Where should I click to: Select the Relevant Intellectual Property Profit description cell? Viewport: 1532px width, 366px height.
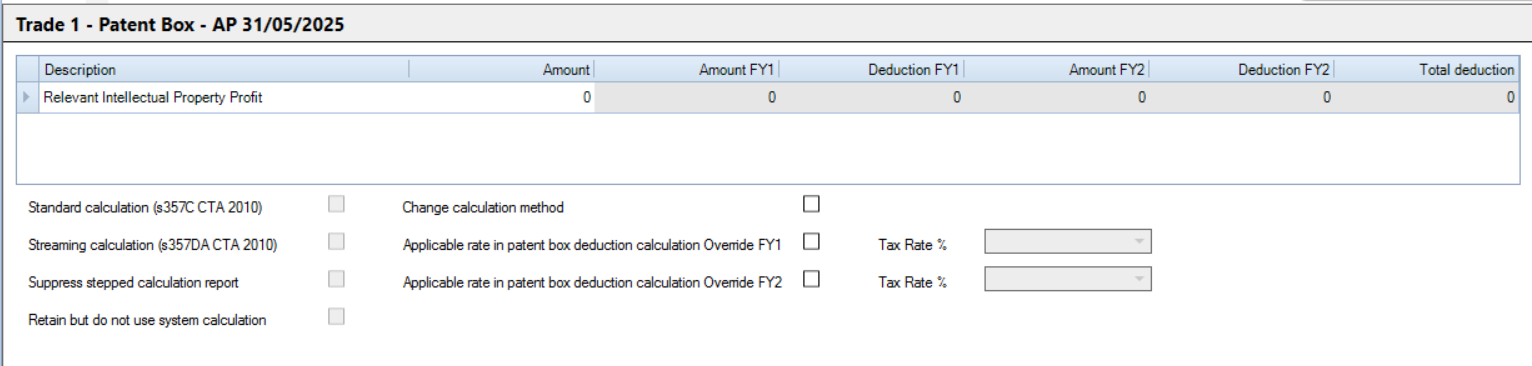click(223, 98)
